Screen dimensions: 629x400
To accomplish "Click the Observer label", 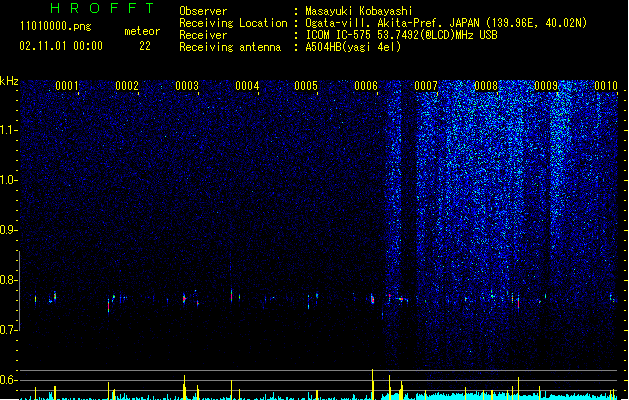I will (203, 11).
